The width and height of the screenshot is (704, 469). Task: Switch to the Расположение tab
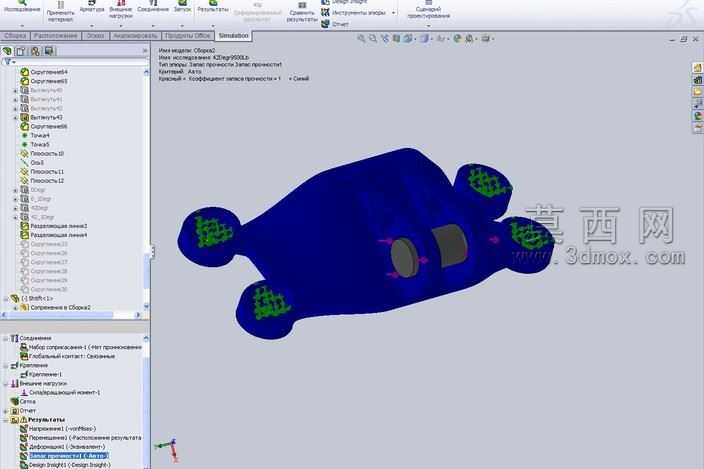tap(56, 36)
